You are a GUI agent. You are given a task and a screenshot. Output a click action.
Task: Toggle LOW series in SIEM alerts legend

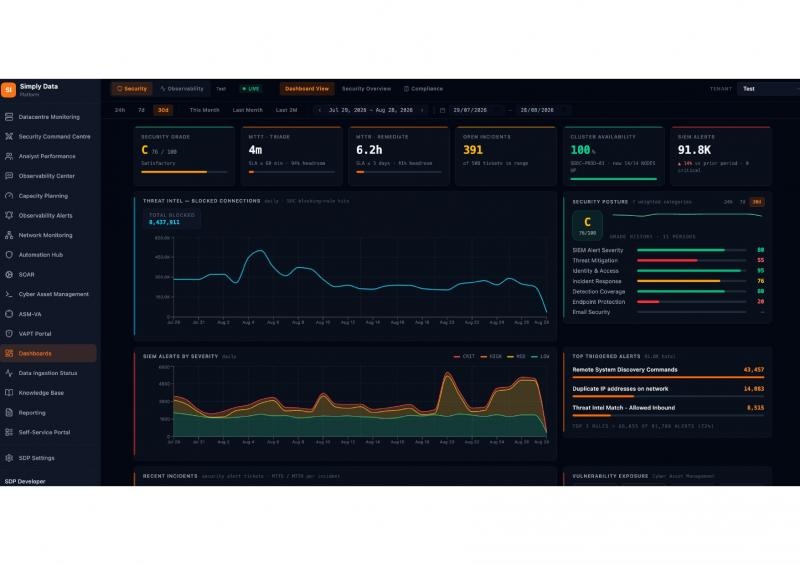(x=540, y=357)
